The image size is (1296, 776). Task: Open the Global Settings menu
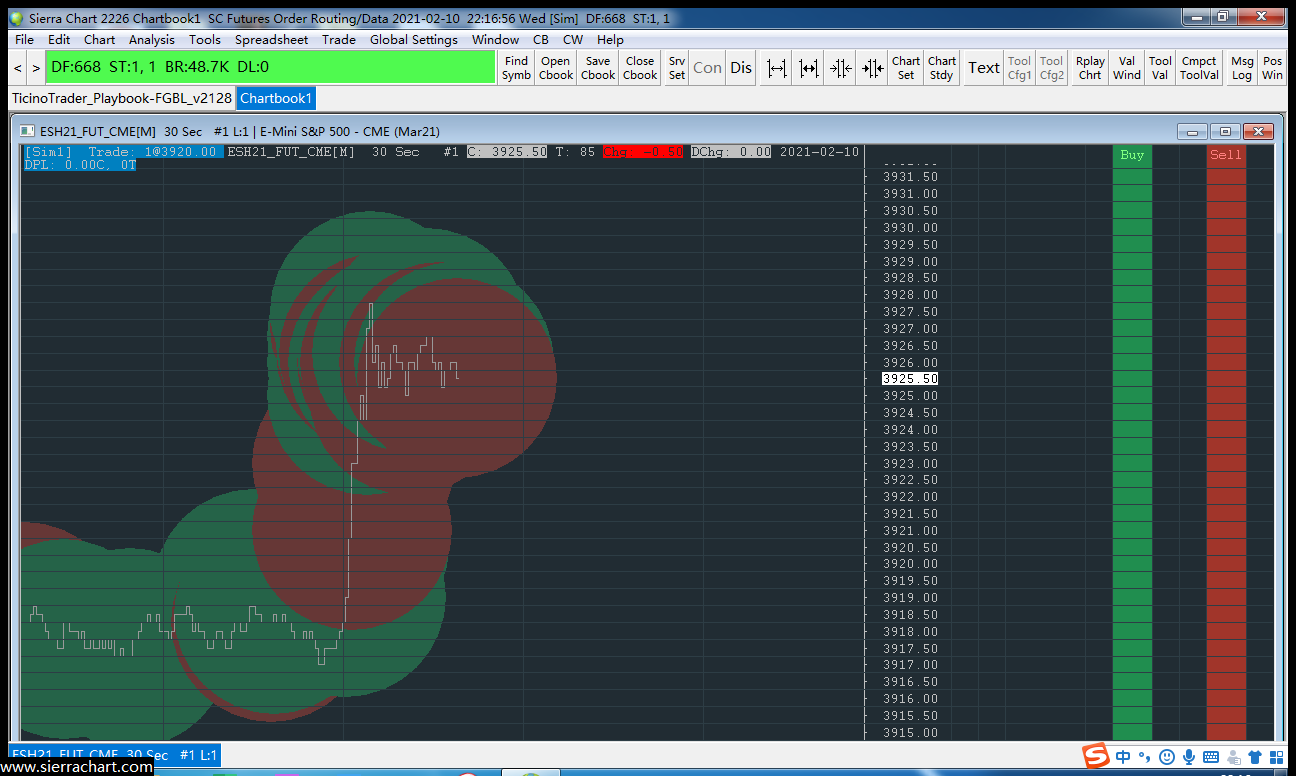[x=414, y=40]
